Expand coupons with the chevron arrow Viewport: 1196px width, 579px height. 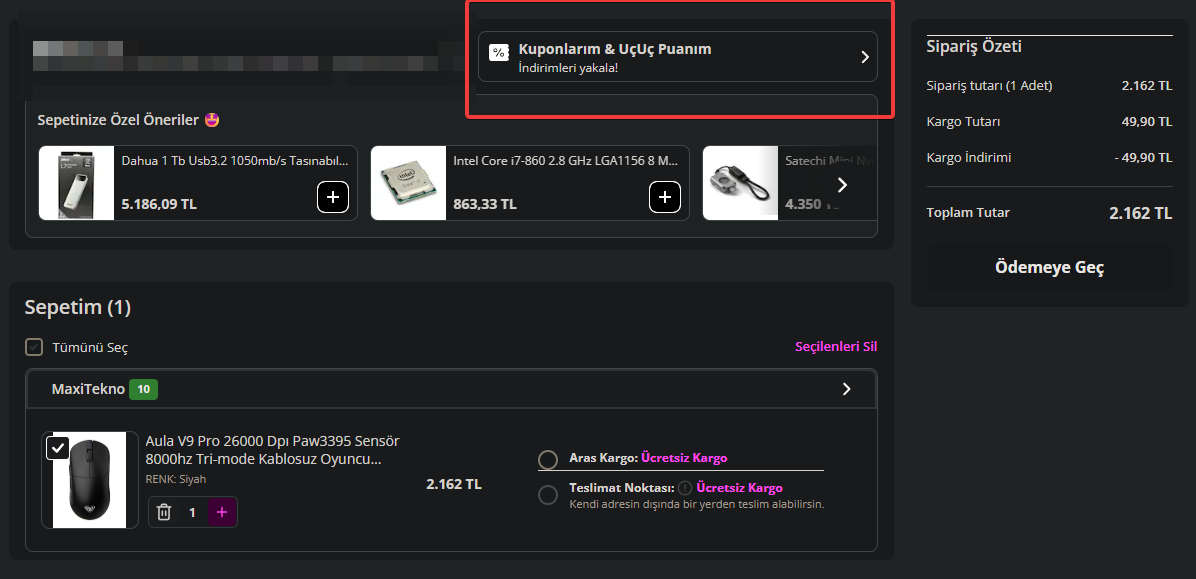point(864,57)
